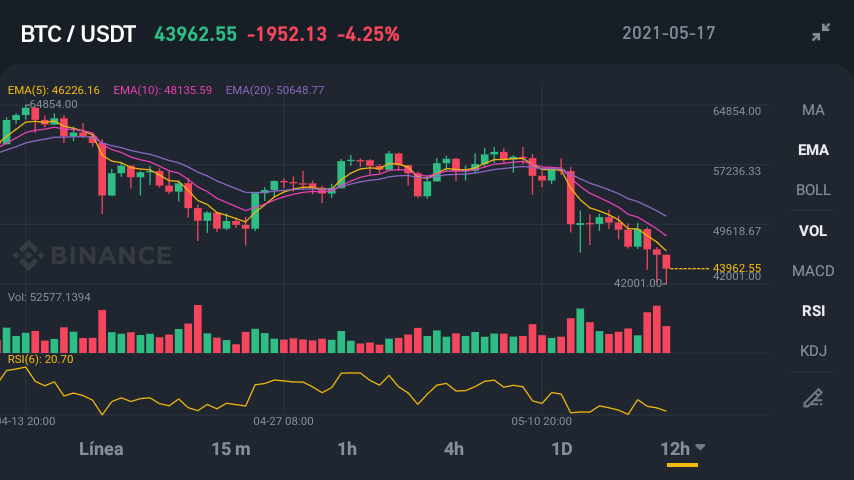Switch to the Línea chart view

pos(101,449)
